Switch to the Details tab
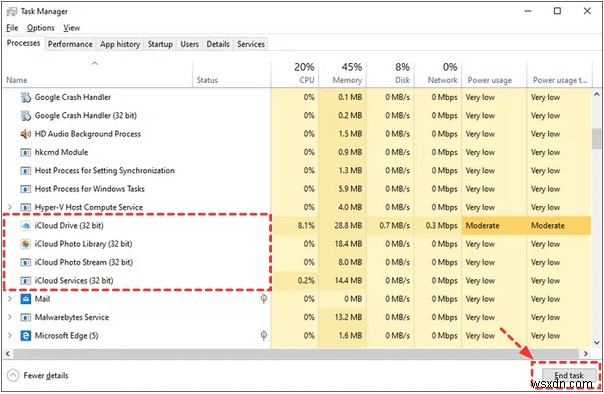This screenshot has width=604, height=394. (x=218, y=44)
